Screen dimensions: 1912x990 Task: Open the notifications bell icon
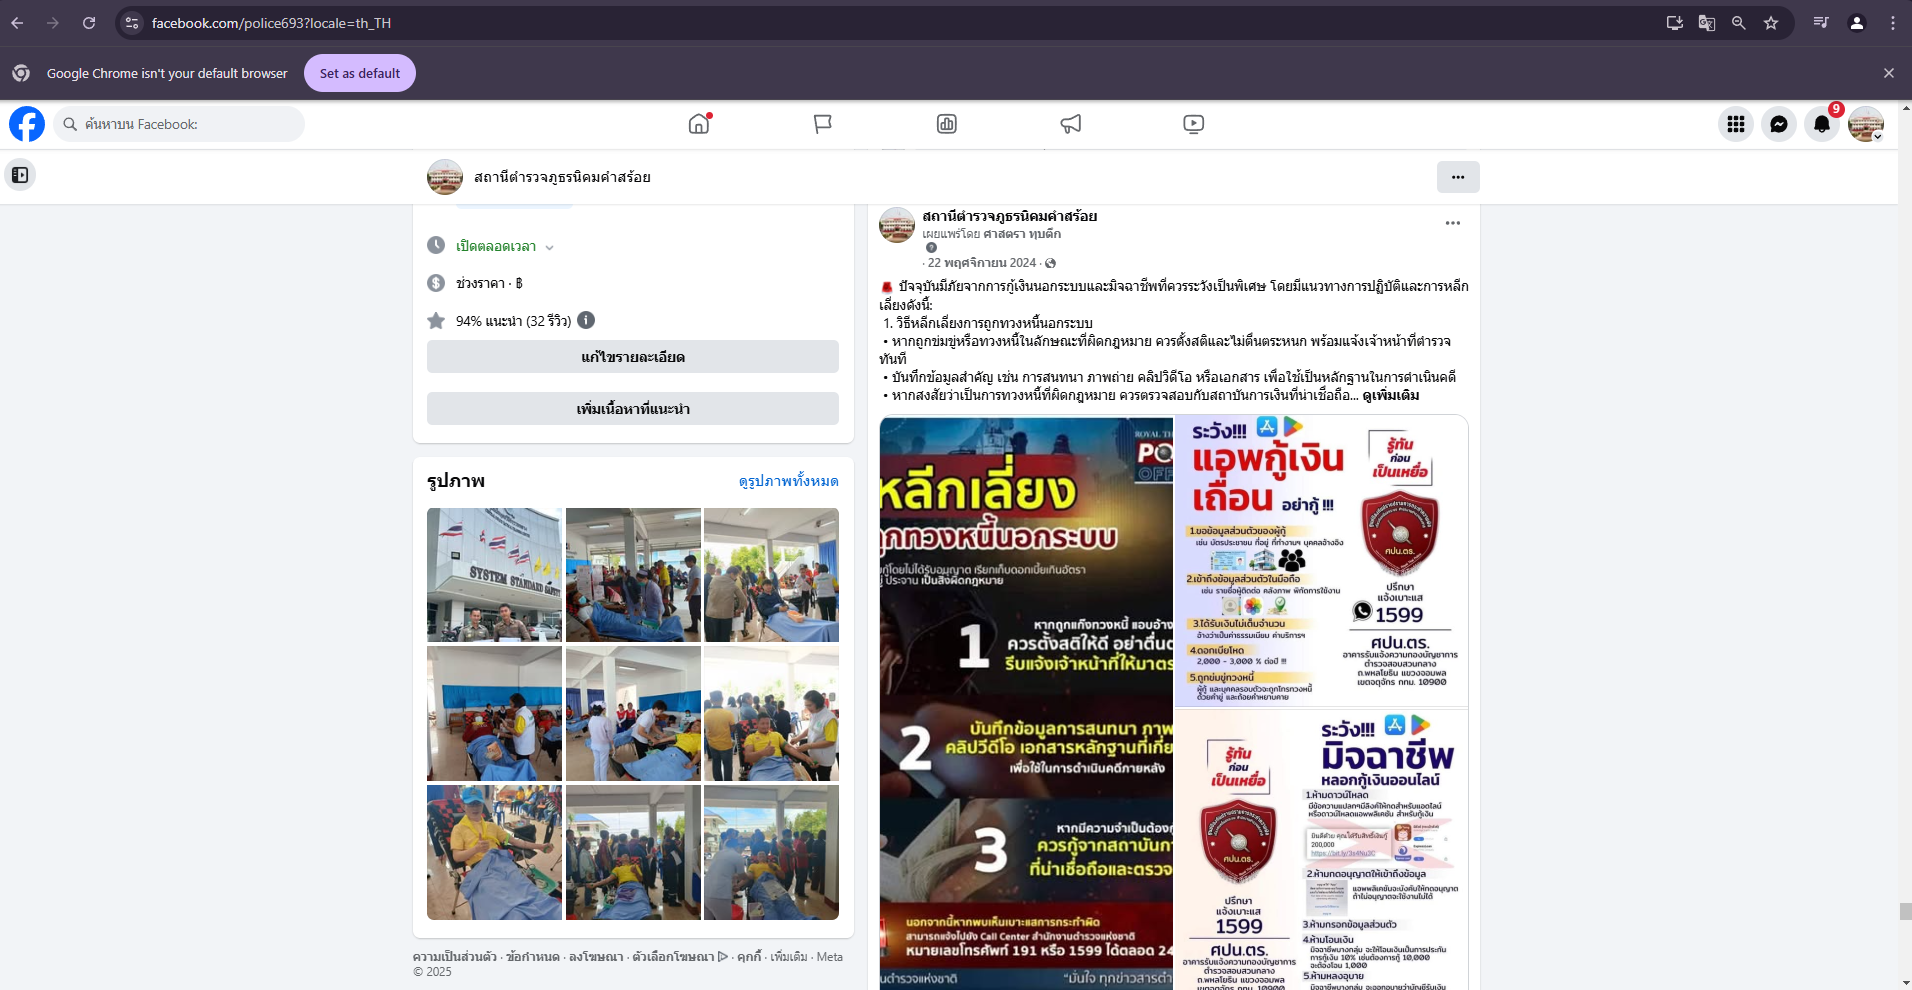(x=1821, y=124)
